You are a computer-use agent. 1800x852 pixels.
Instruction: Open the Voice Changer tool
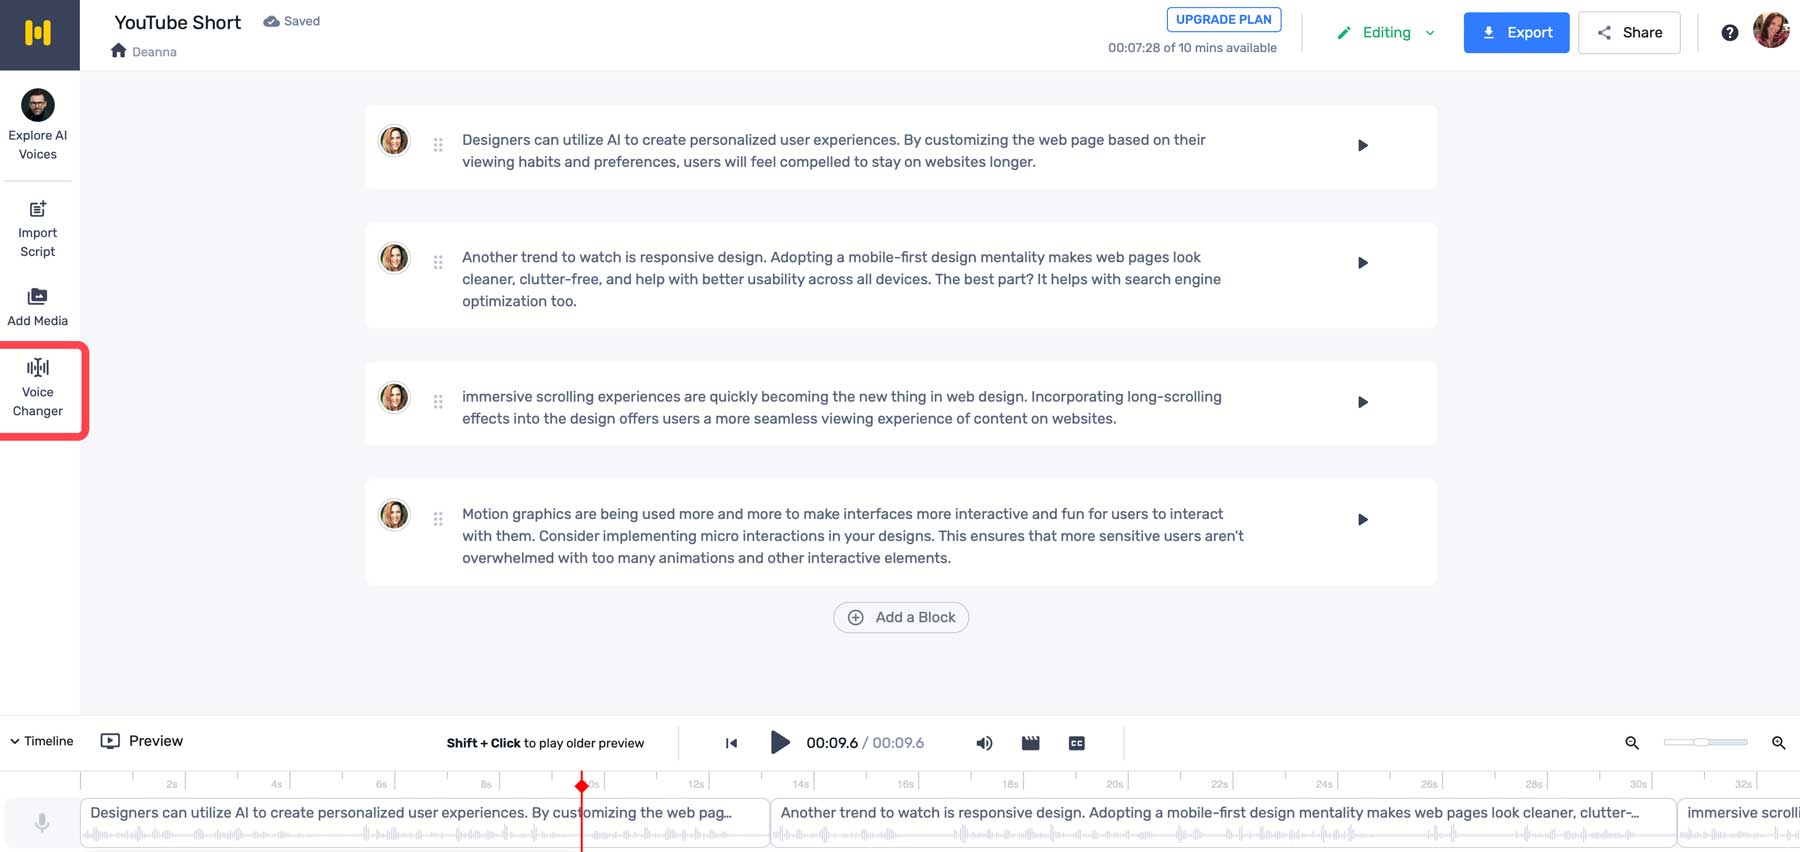click(x=38, y=389)
